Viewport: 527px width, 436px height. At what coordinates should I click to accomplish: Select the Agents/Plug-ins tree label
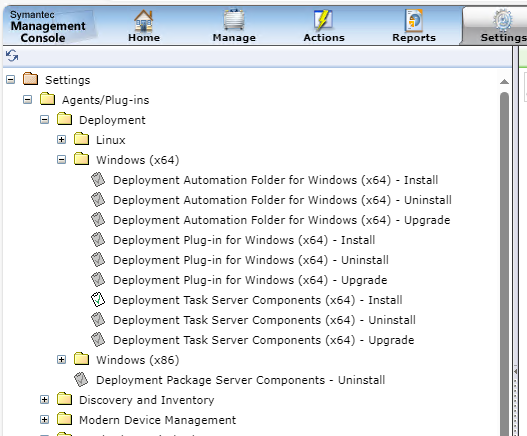(106, 100)
